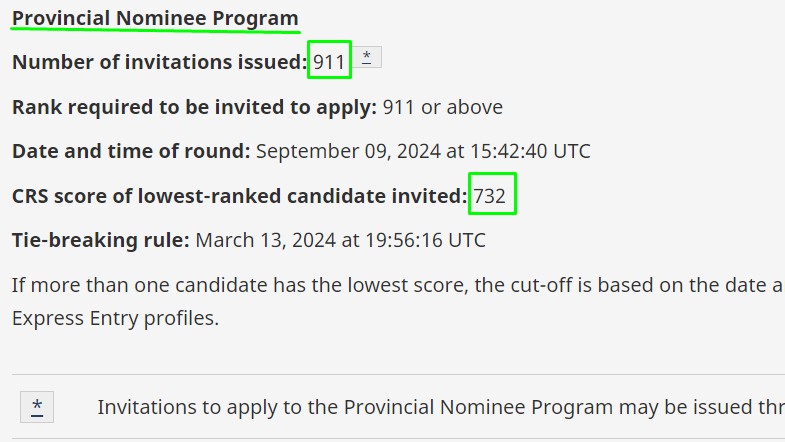Click the 'If more than one candidate' sentence

click(398, 285)
